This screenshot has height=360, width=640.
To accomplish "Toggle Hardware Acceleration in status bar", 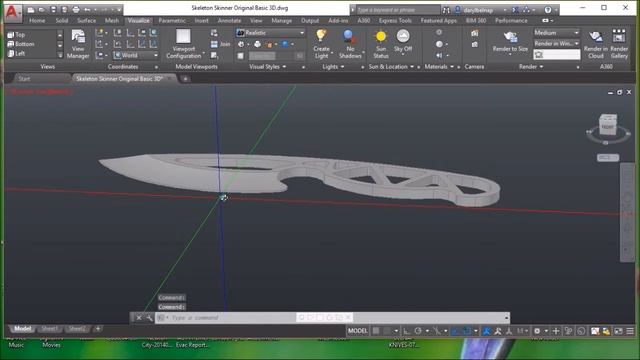I will point(582,331).
